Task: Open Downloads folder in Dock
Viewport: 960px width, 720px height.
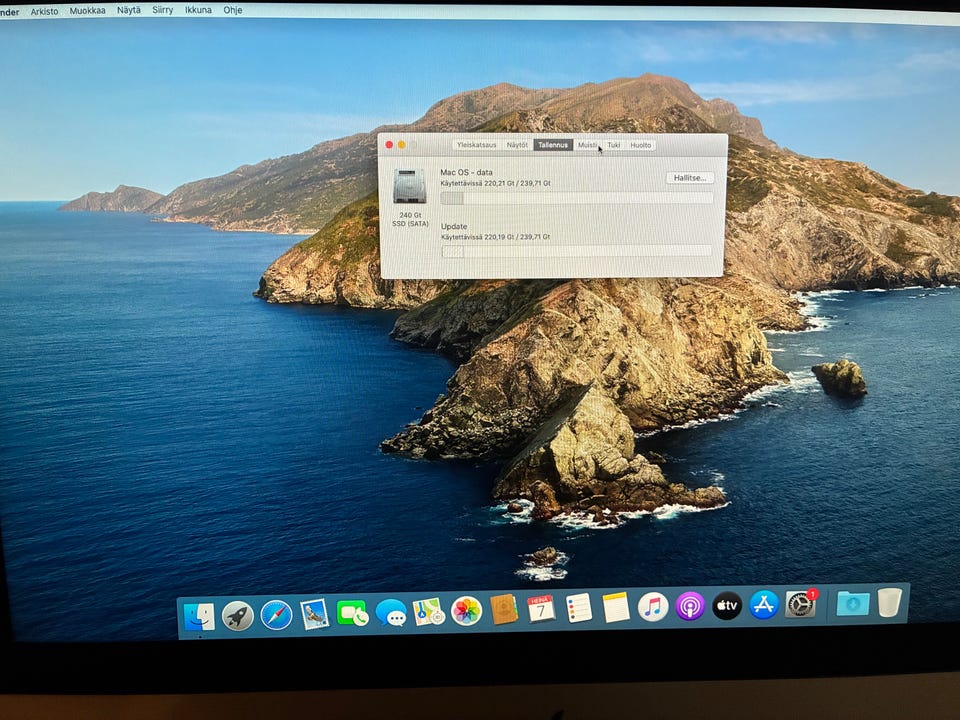Action: click(x=853, y=603)
